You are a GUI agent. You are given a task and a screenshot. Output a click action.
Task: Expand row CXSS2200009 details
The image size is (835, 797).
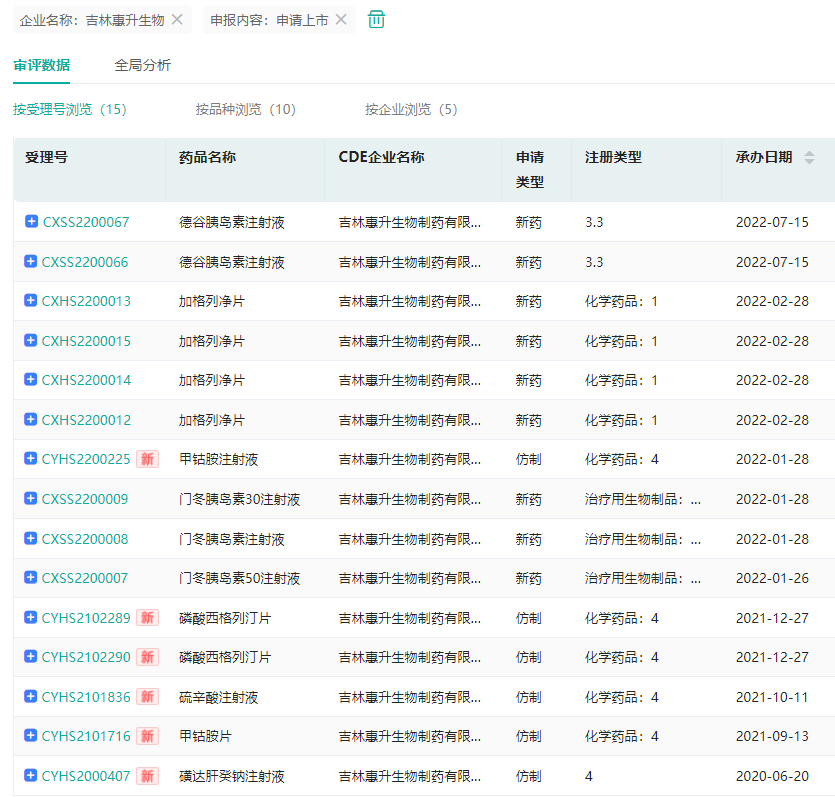[31, 499]
